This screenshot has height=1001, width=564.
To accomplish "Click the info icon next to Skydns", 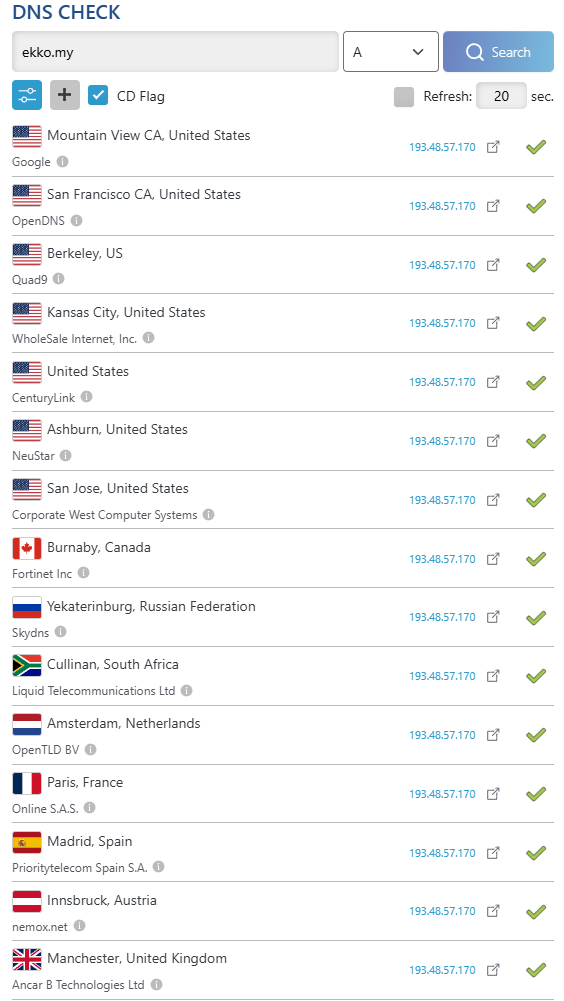I will 60,632.
